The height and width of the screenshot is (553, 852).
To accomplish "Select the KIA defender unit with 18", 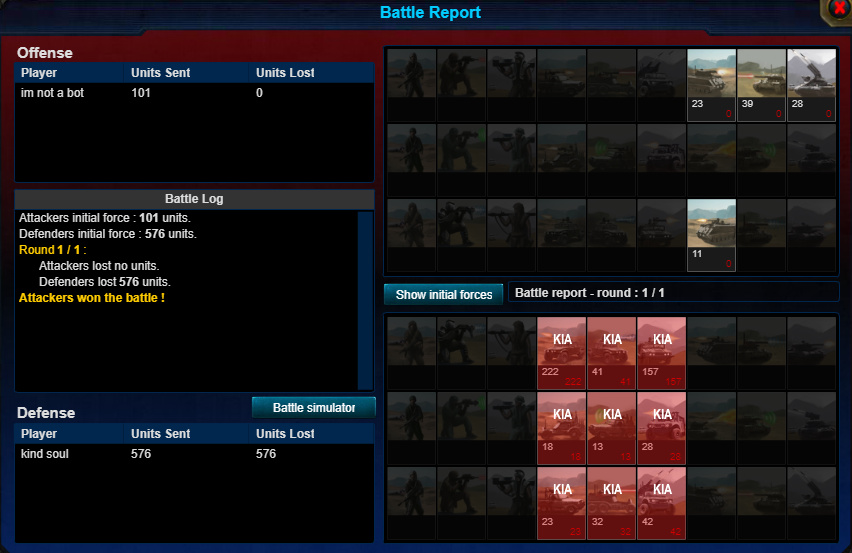I will click(x=561, y=429).
